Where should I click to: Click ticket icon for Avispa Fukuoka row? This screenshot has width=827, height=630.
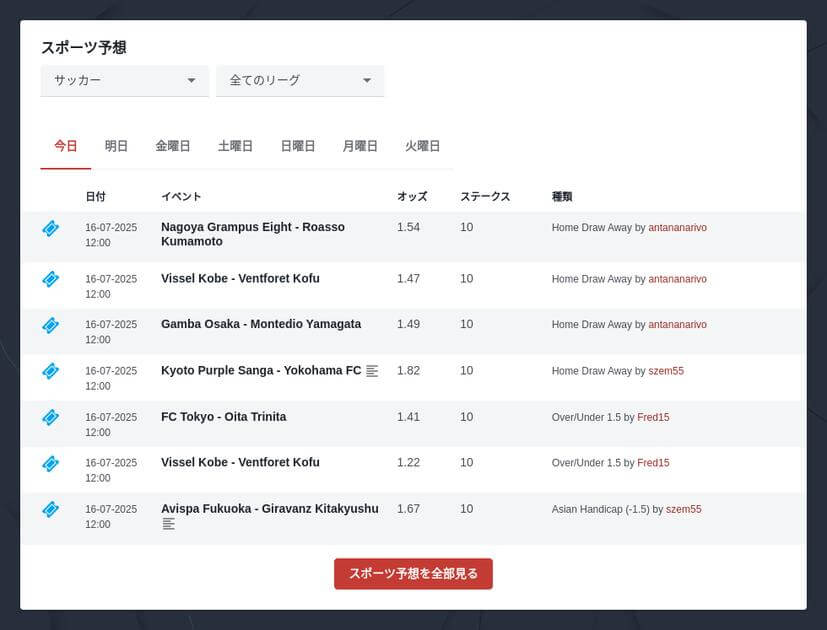tap(51, 509)
